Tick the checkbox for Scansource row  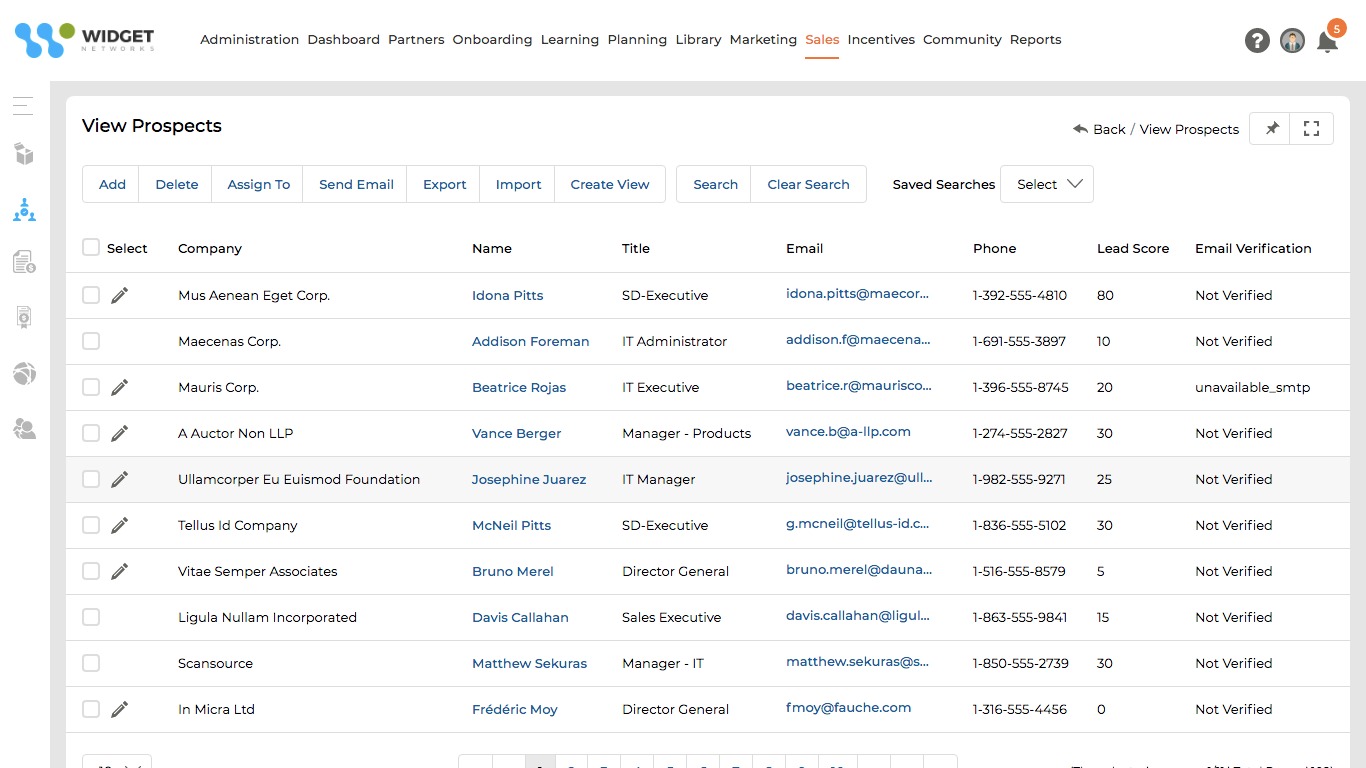[91, 663]
